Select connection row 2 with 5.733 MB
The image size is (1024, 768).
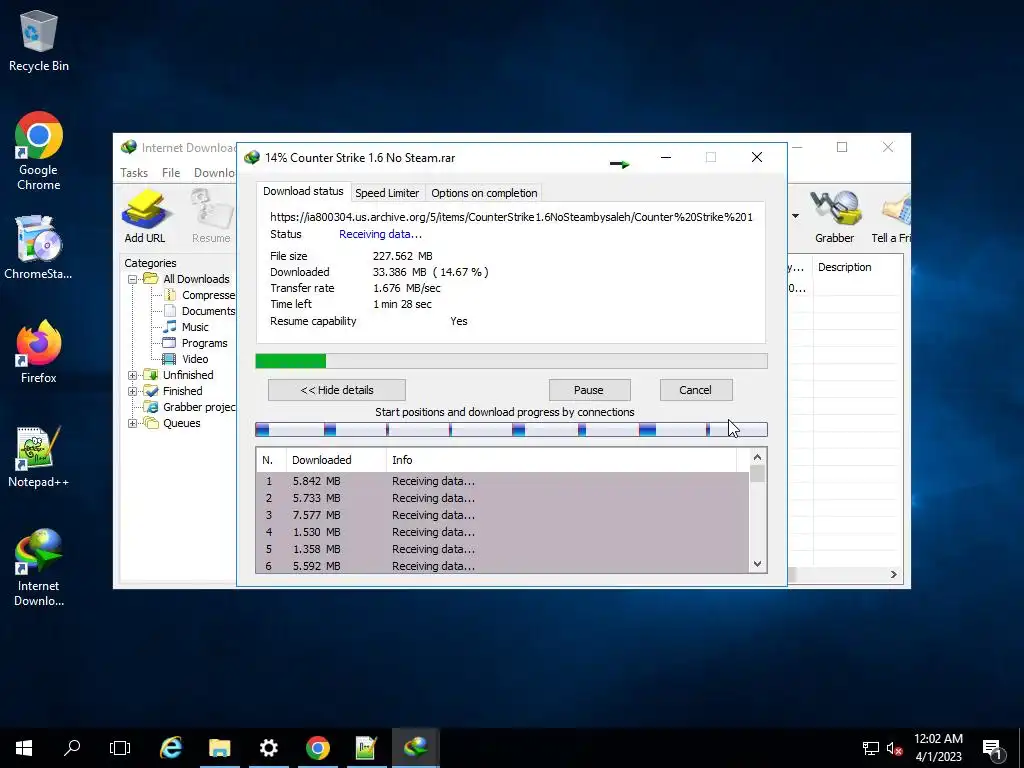pos(502,498)
